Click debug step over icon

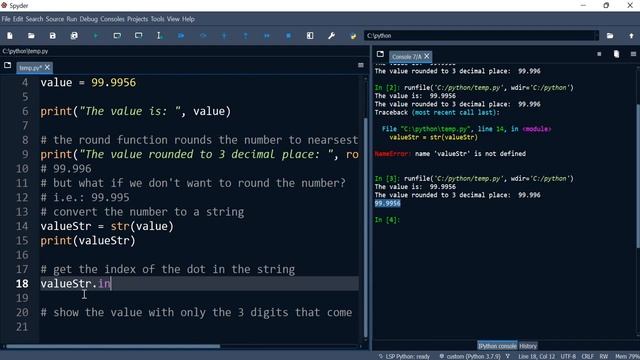click(x=203, y=36)
